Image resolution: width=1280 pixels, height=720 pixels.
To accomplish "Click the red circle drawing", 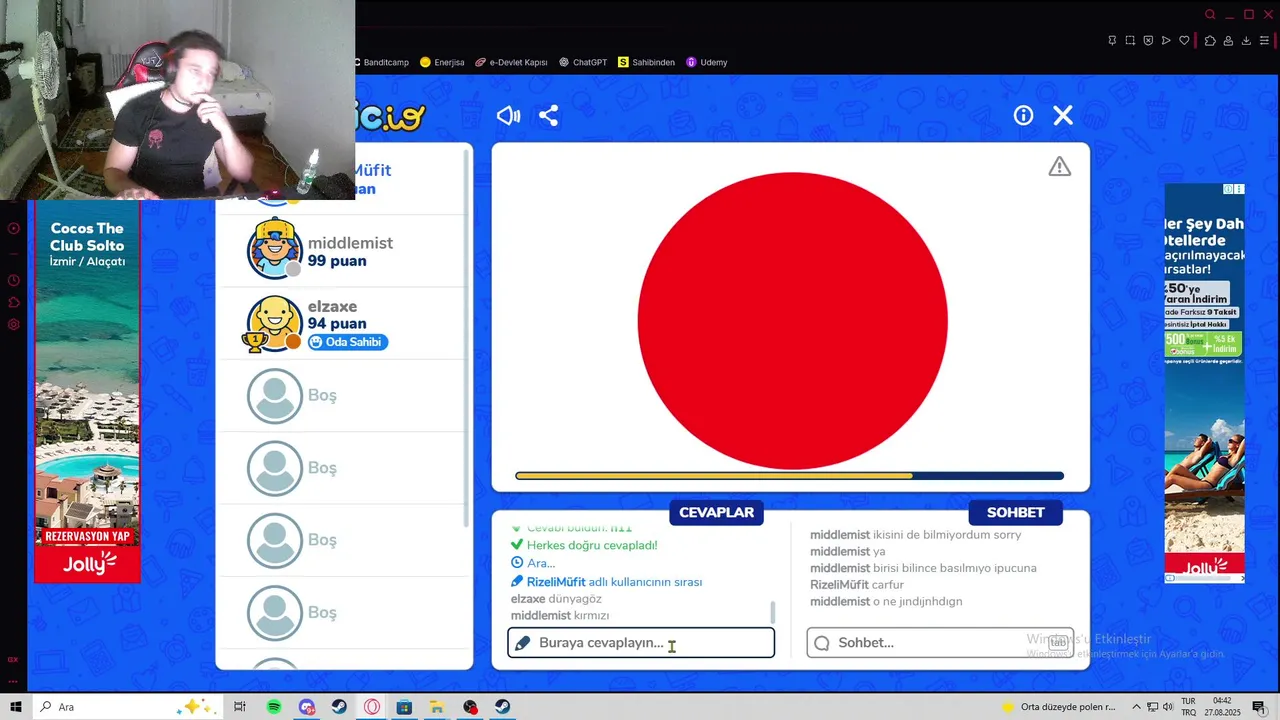I will (x=792, y=321).
